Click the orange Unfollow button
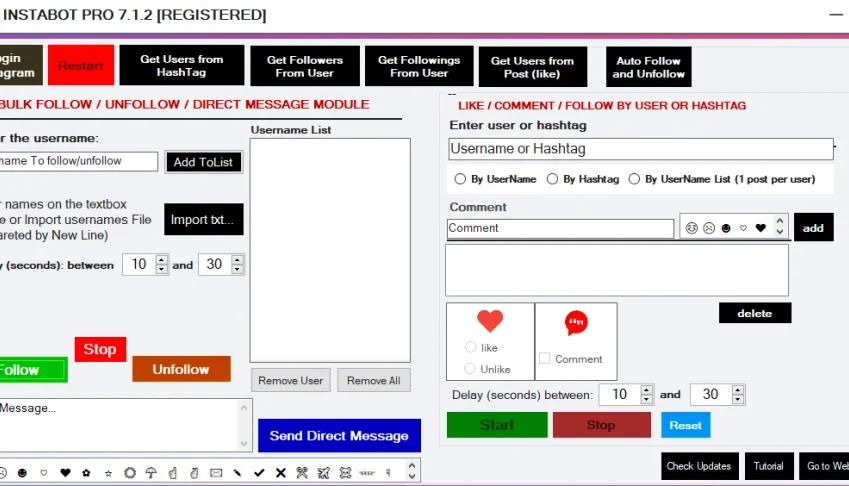This screenshot has width=849, height=486. [x=181, y=369]
